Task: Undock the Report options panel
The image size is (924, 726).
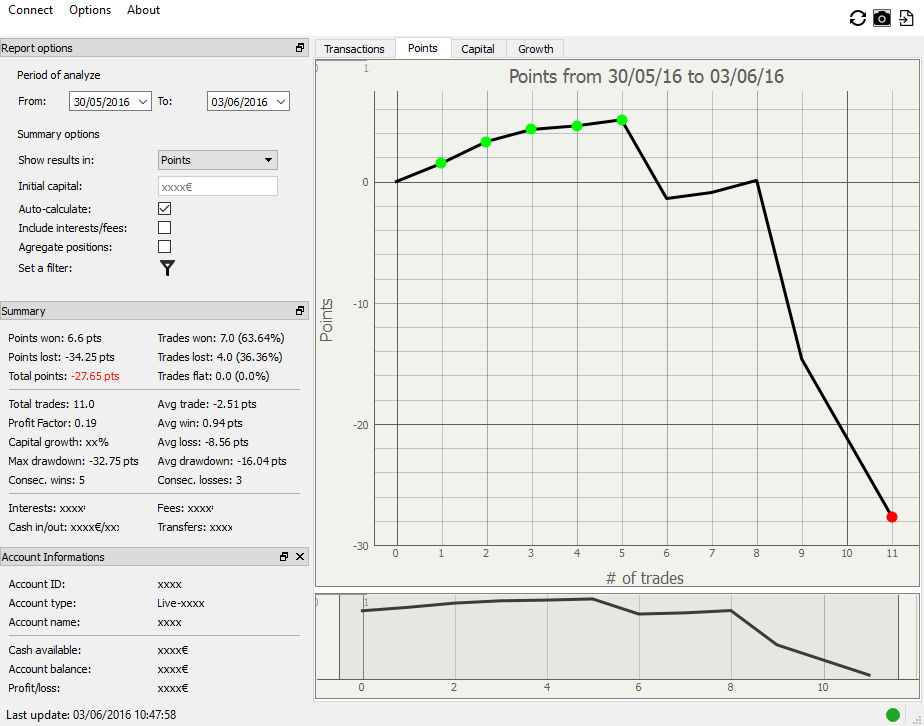Action: click(x=300, y=48)
